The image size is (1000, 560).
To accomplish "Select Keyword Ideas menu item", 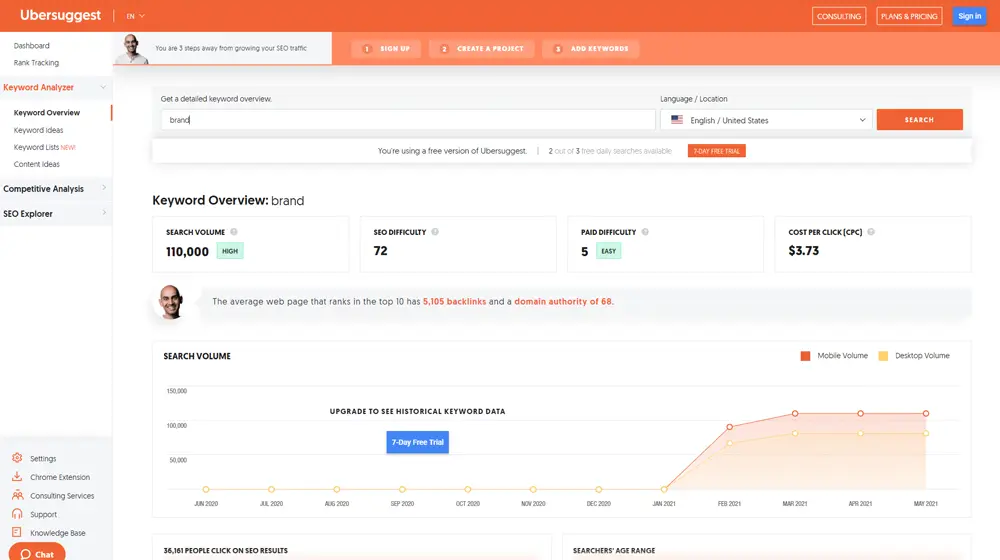I will coord(38,130).
